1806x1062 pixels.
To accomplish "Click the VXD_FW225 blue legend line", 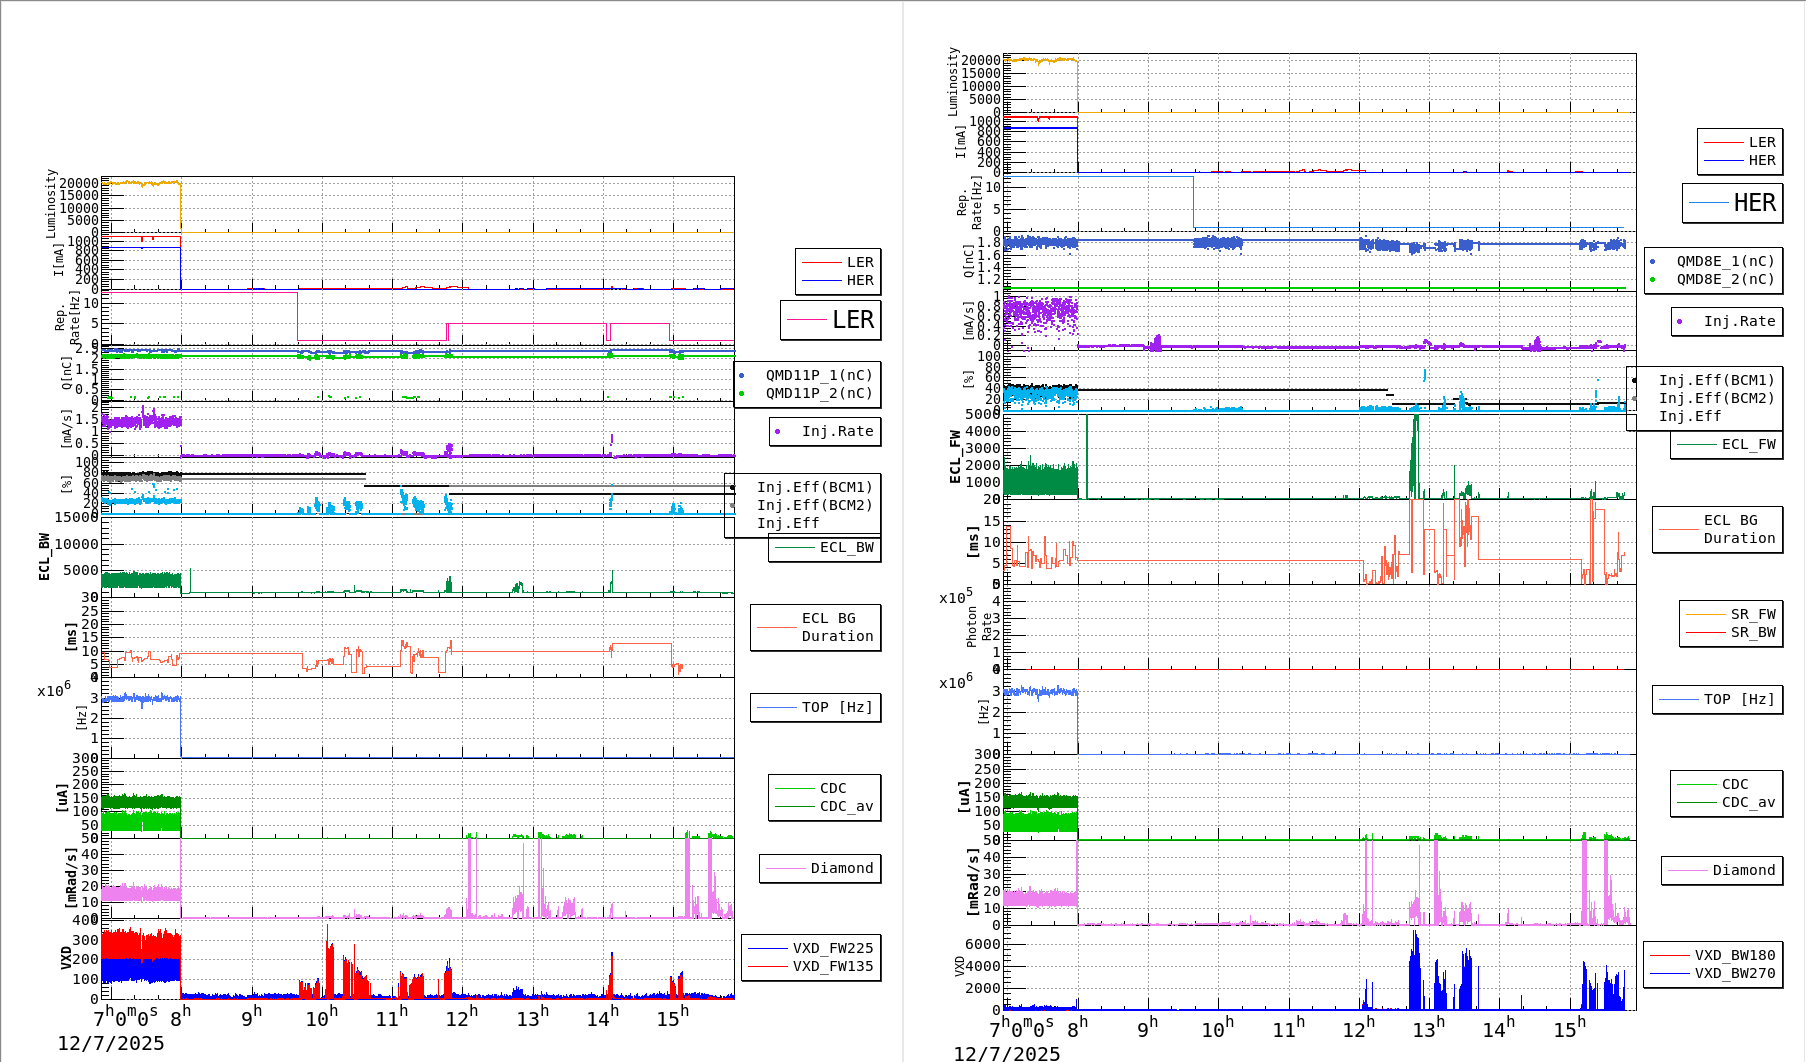I will click(768, 948).
